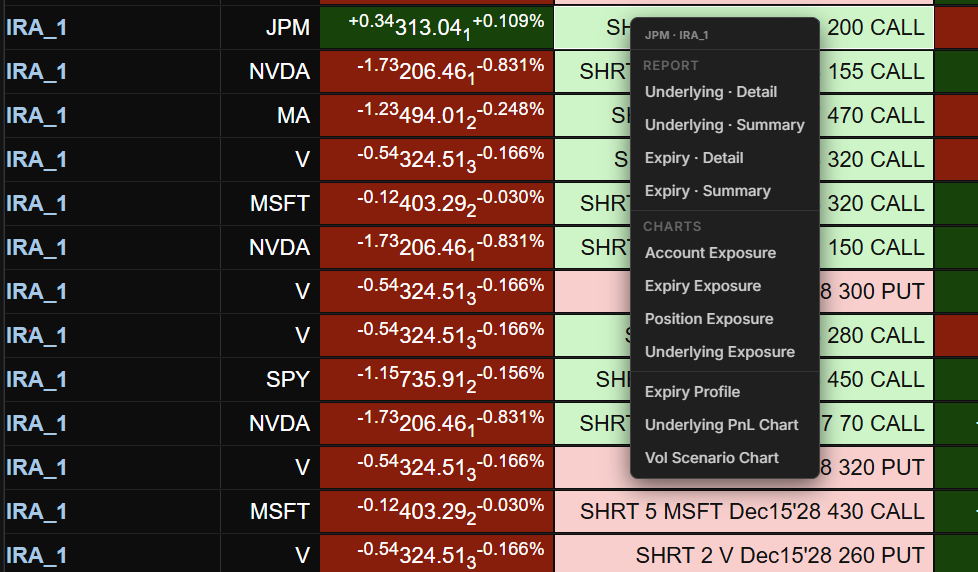Screen dimensions: 978x572
Task: Click V price 324.51 in the 320 PUT row
Action: tap(437, 467)
